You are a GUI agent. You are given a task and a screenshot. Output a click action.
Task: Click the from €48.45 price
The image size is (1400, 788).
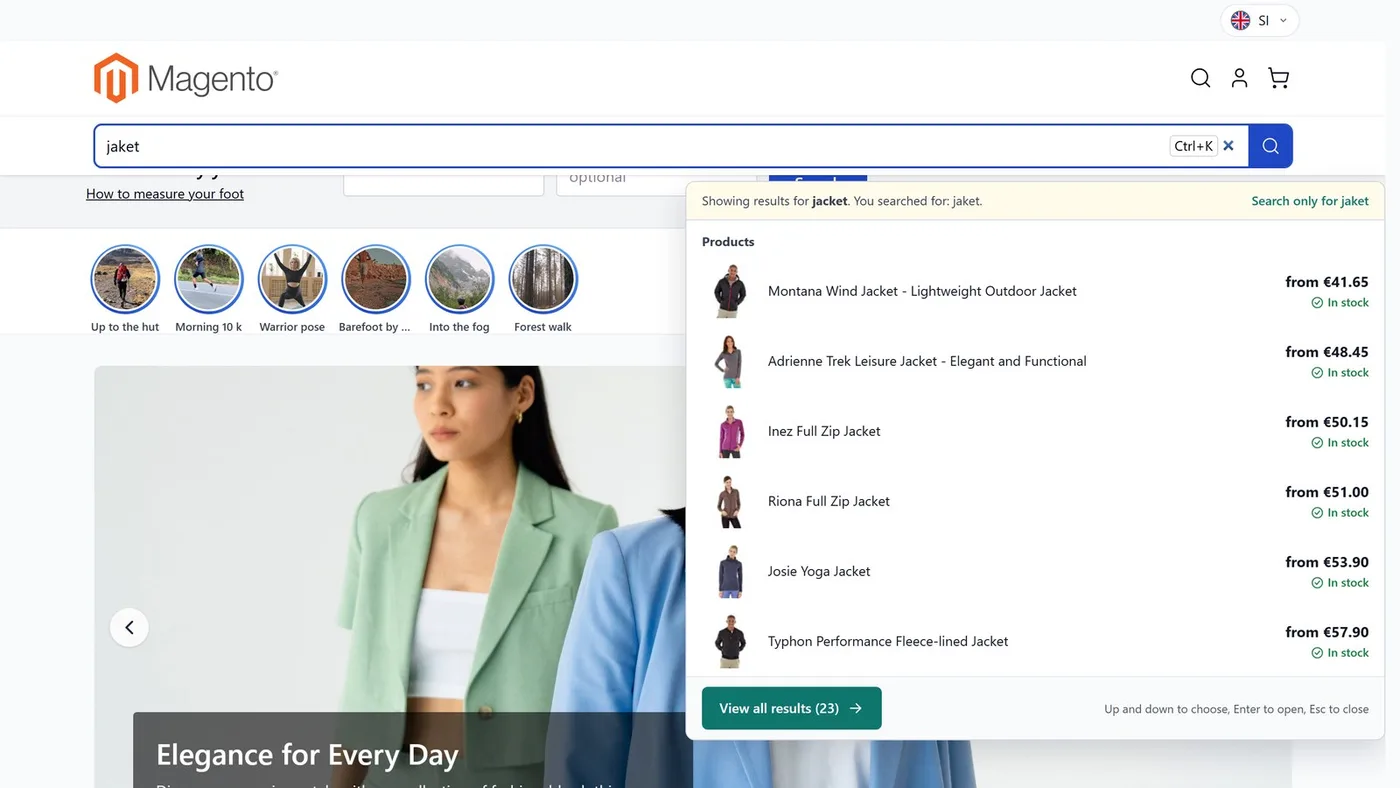(x=1327, y=352)
